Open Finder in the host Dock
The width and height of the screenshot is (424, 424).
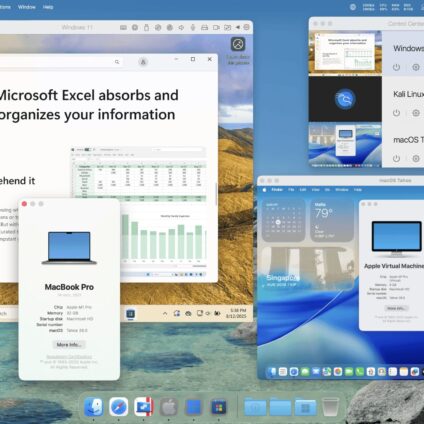(94, 407)
